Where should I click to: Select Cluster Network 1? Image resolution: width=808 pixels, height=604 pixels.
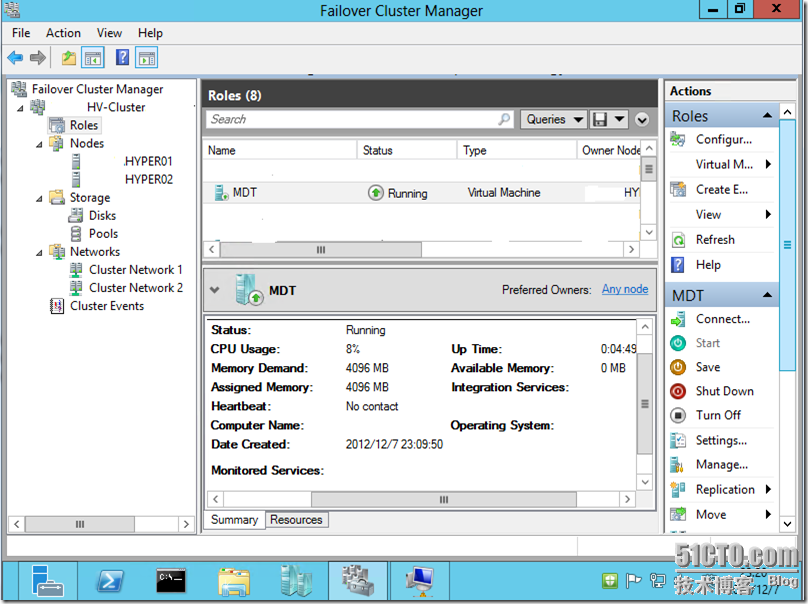pyautogui.click(x=136, y=270)
